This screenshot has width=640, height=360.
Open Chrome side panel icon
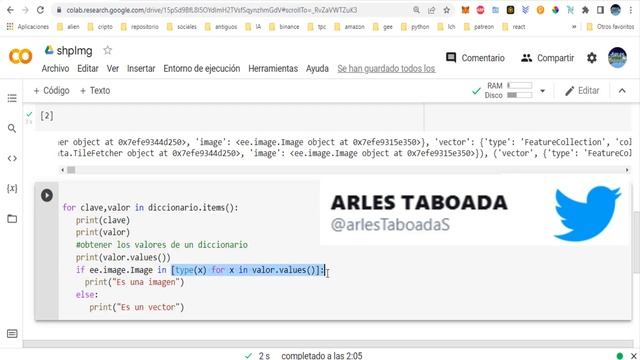[600, 10]
